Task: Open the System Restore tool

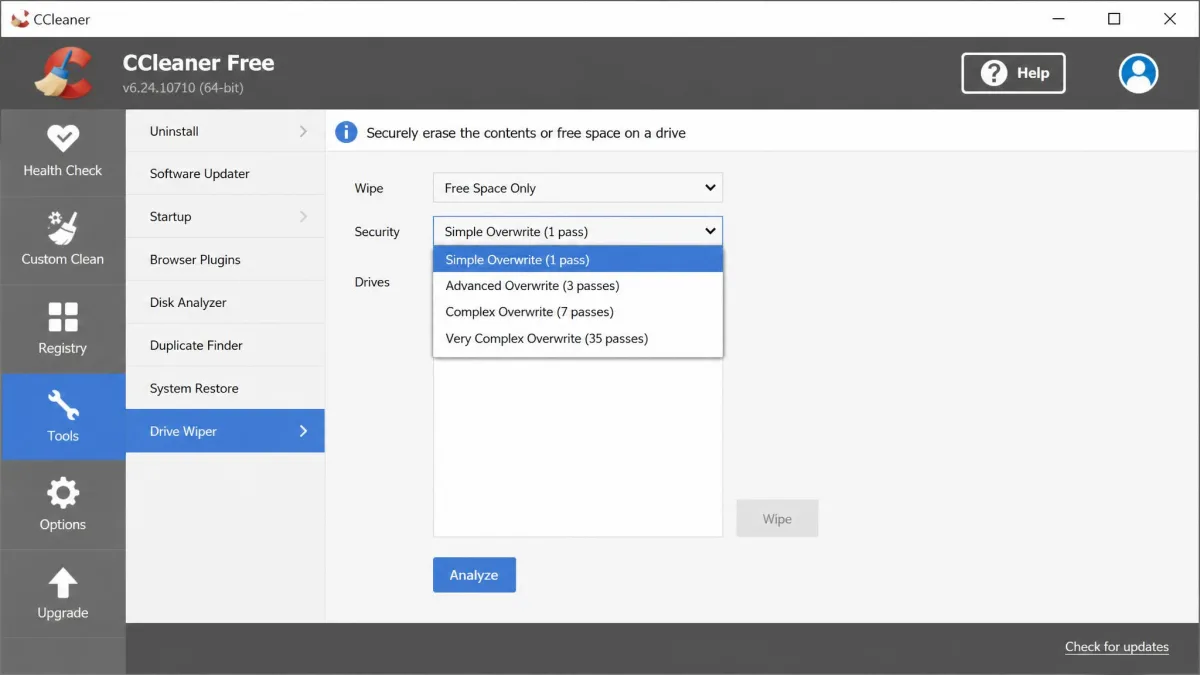Action: click(x=225, y=389)
